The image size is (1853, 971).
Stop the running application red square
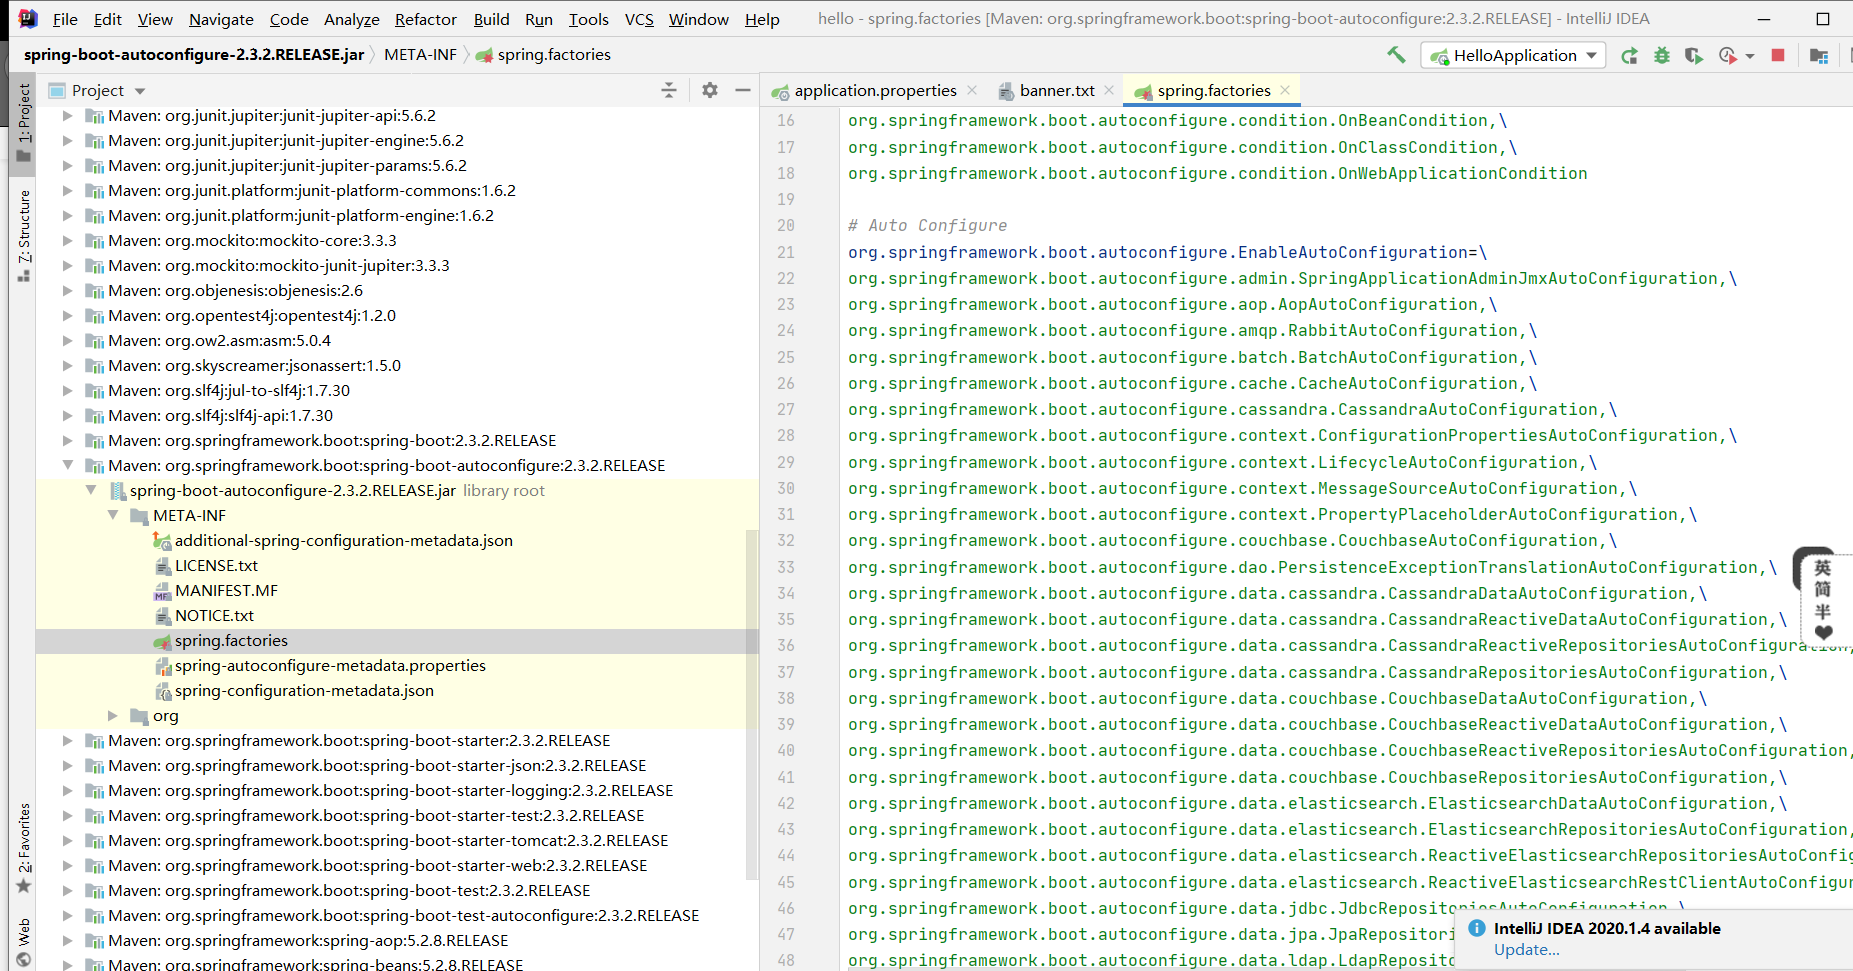[1778, 55]
